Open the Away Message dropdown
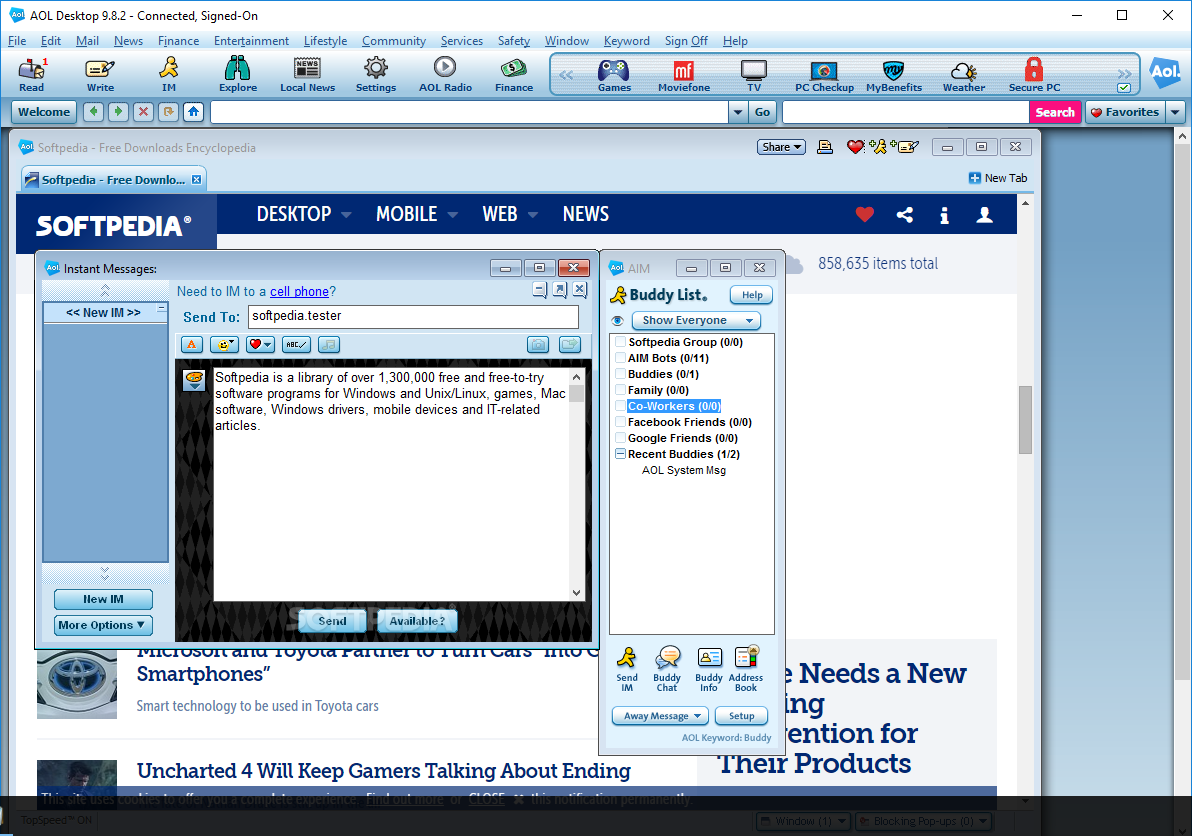1192x836 pixels. tap(659, 715)
